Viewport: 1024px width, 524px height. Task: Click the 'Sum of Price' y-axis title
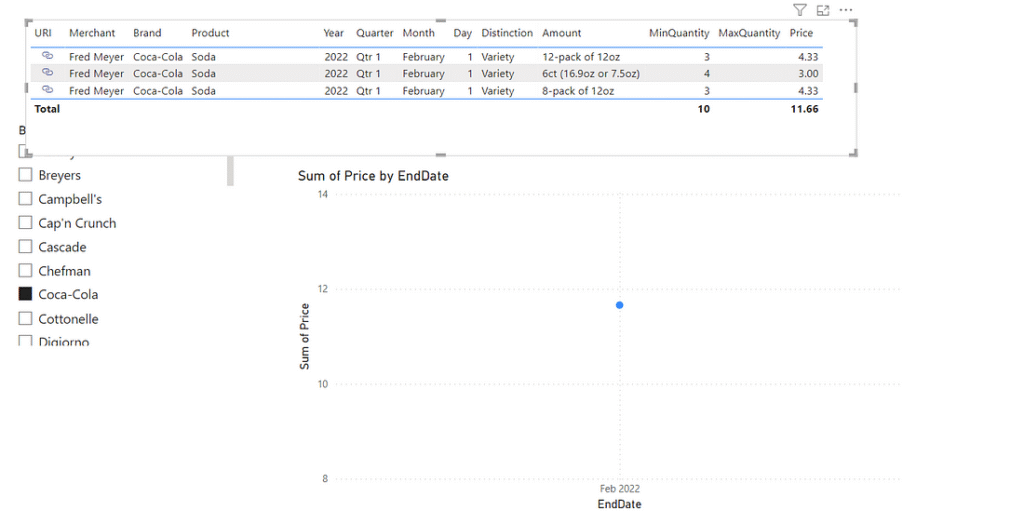(x=304, y=336)
